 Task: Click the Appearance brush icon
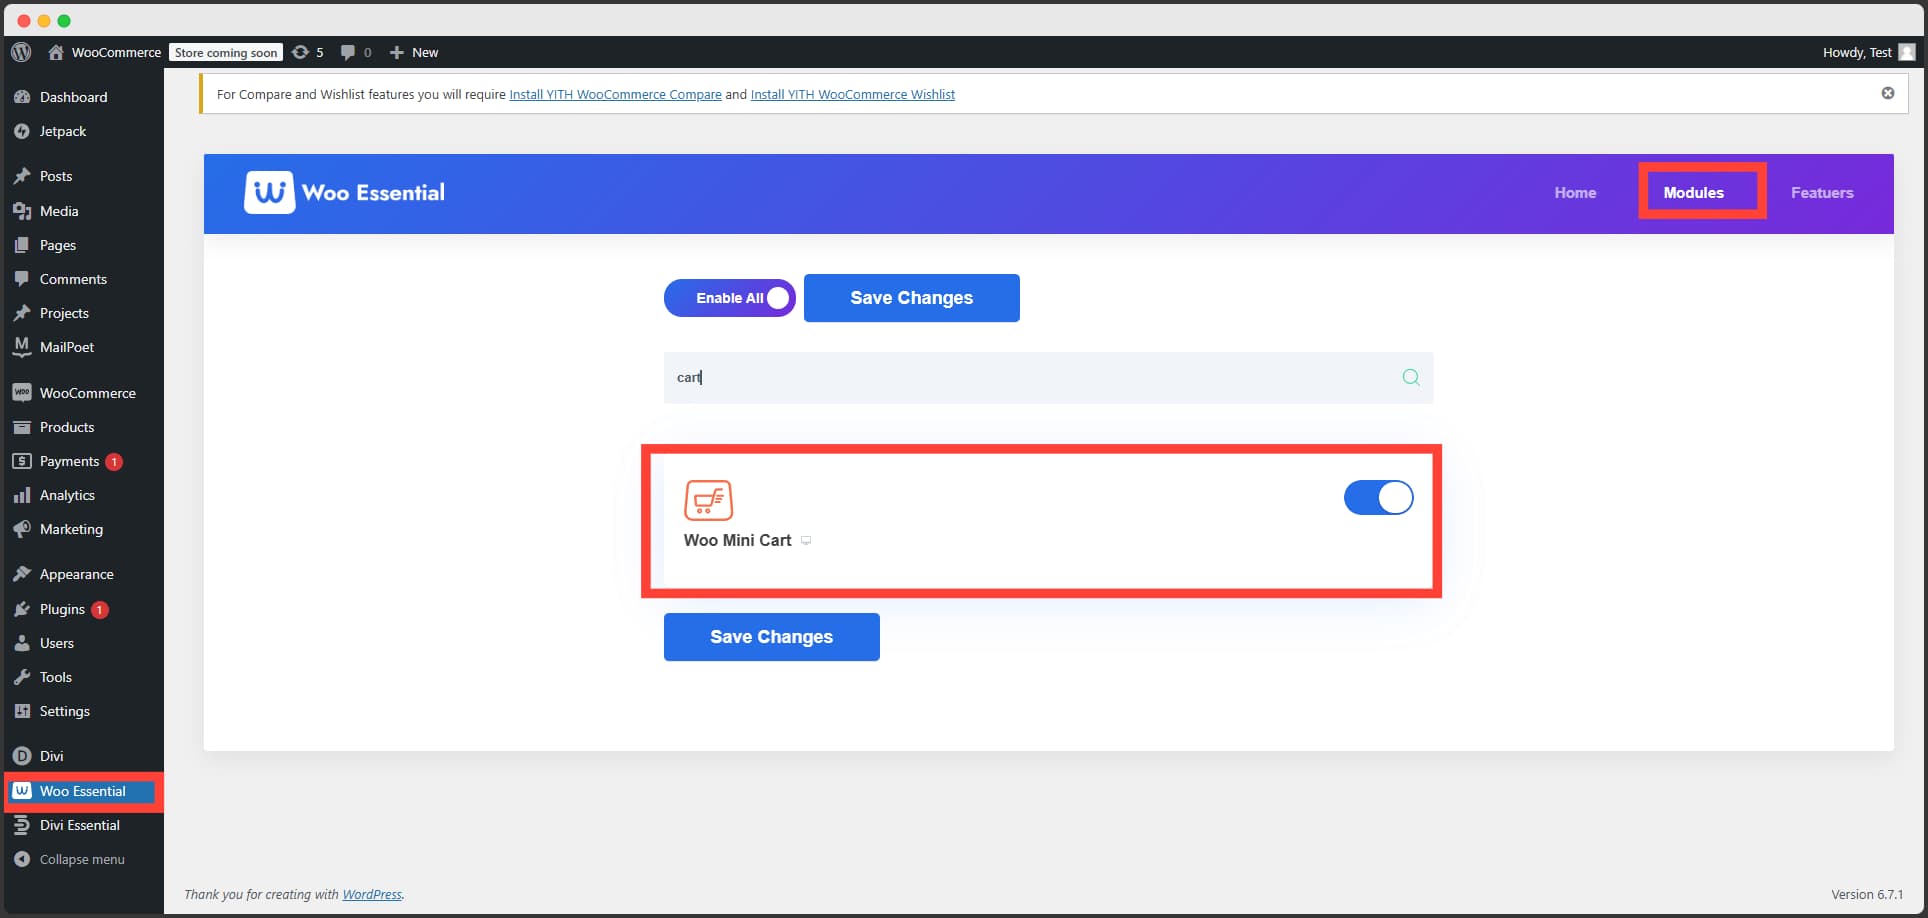[22, 574]
